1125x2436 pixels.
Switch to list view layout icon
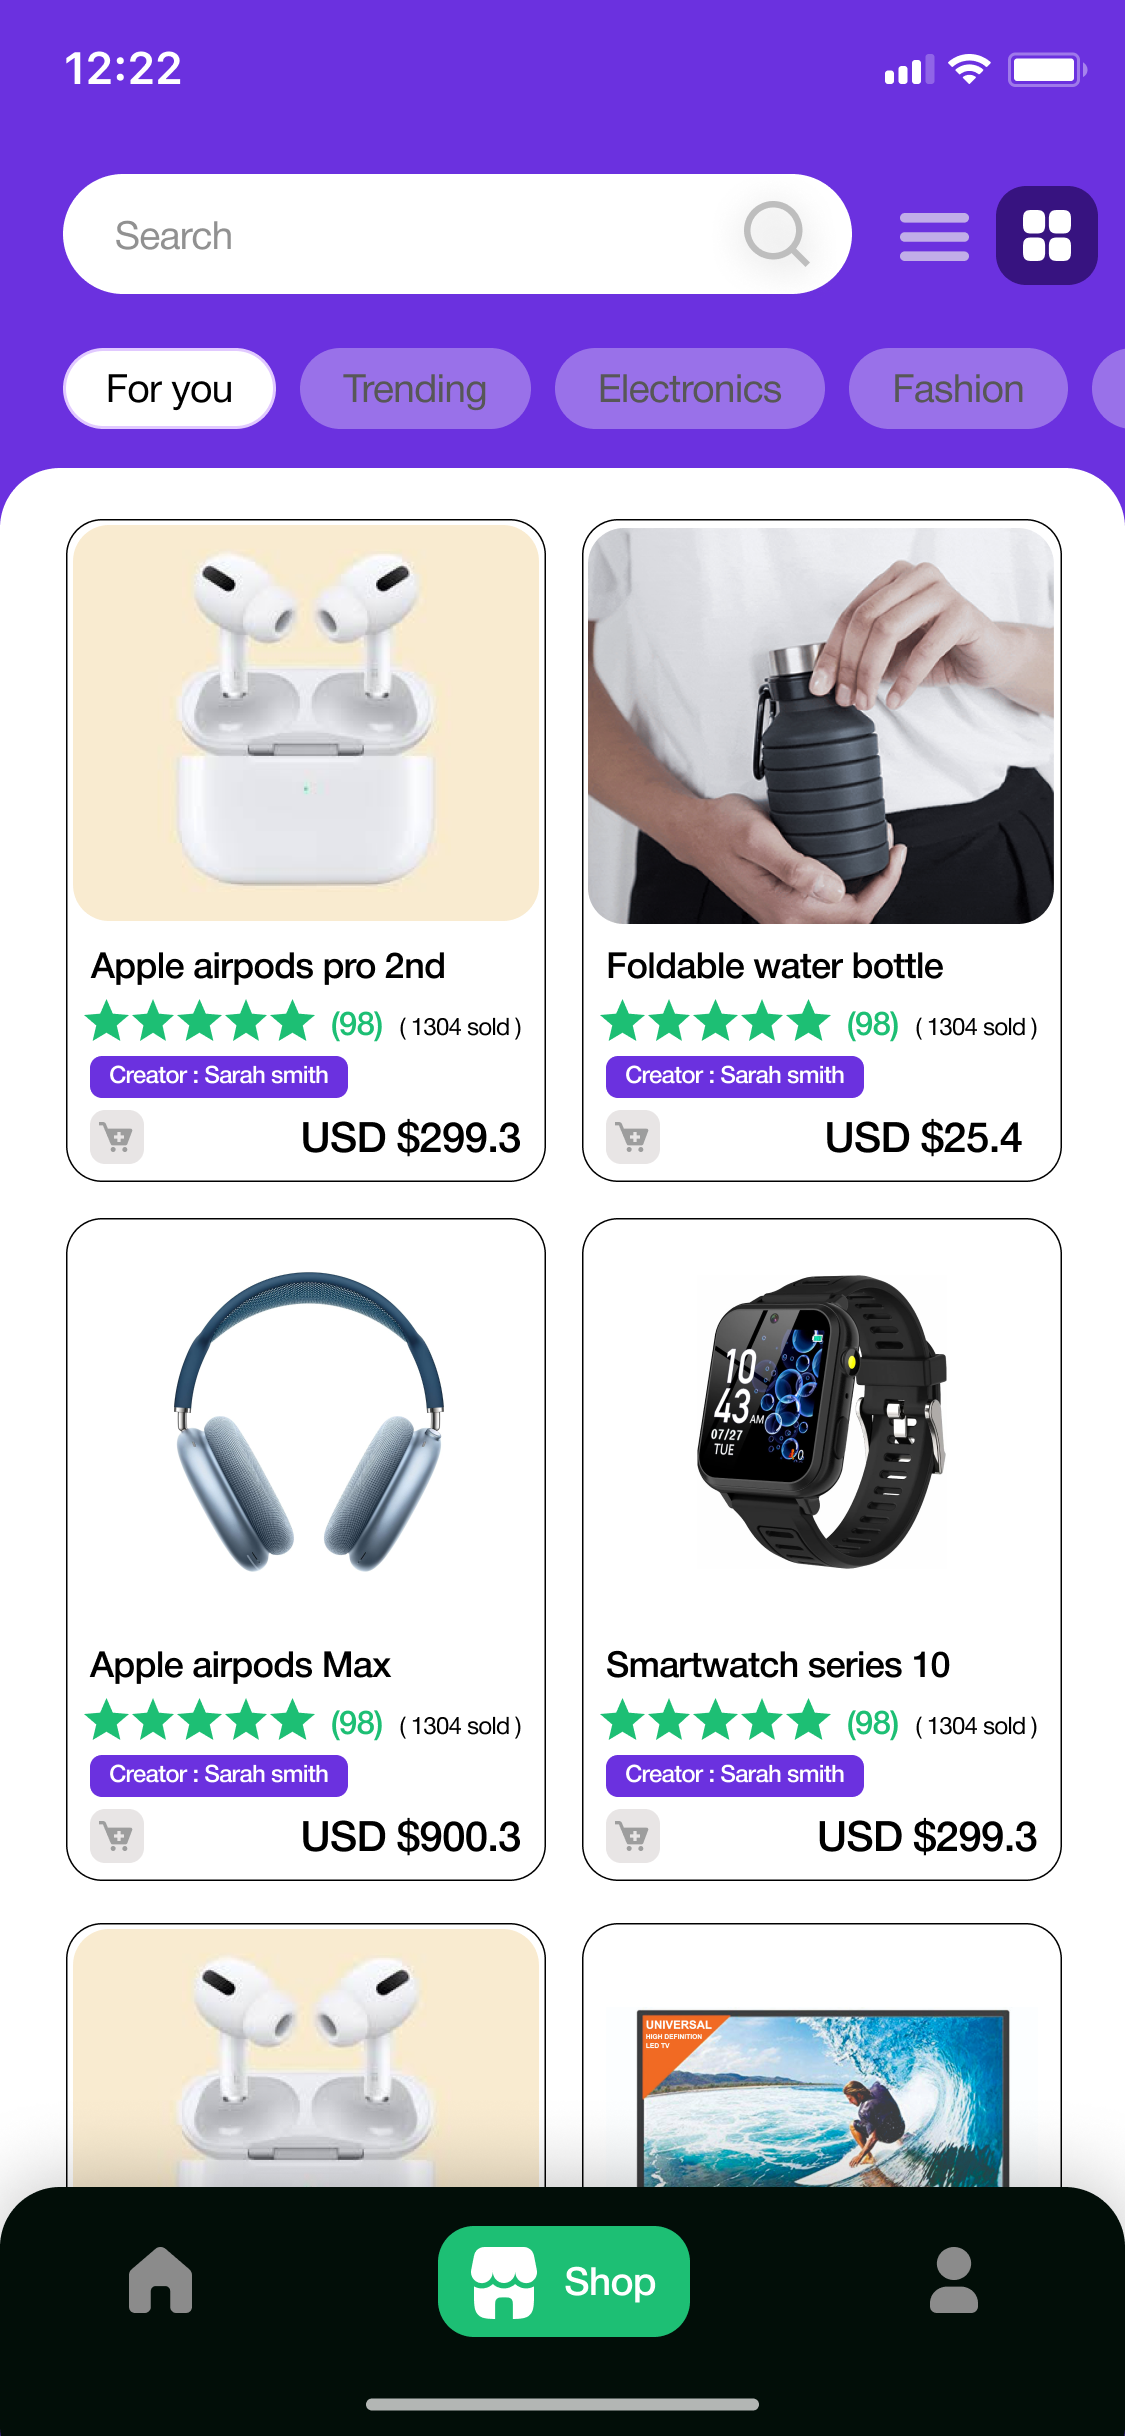(x=934, y=237)
